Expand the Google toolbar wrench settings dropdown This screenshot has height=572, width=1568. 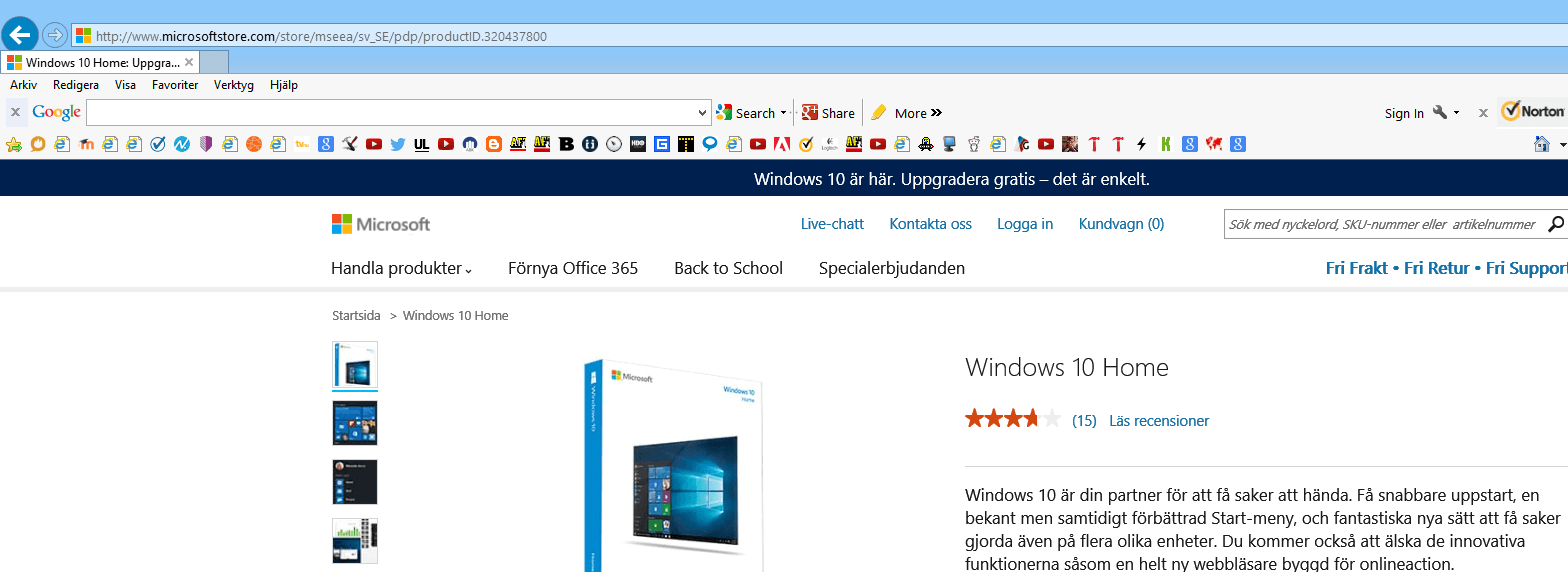click(x=1446, y=113)
